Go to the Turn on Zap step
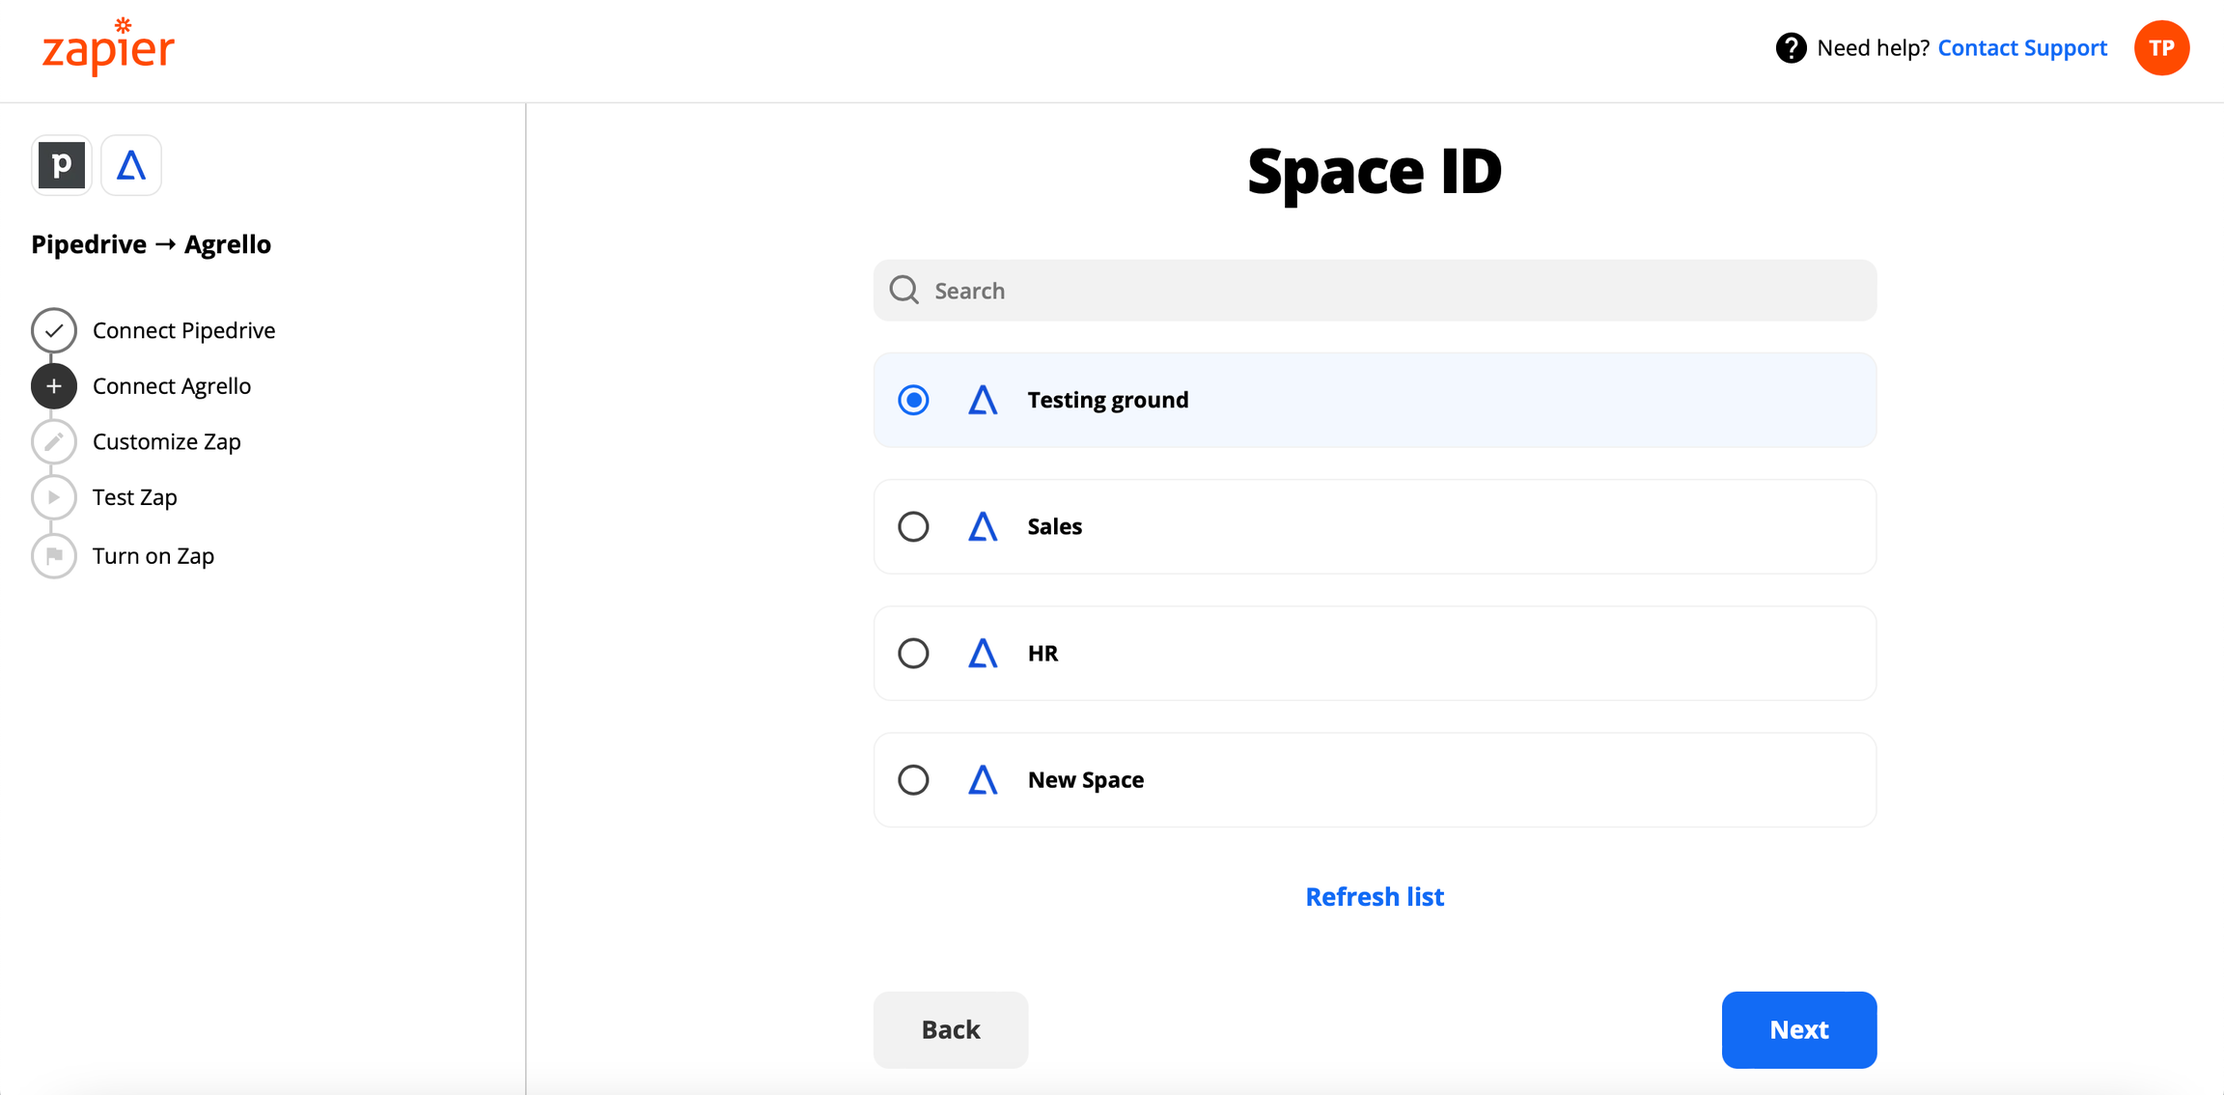The image size is (2224, 1095). point(154,556)
